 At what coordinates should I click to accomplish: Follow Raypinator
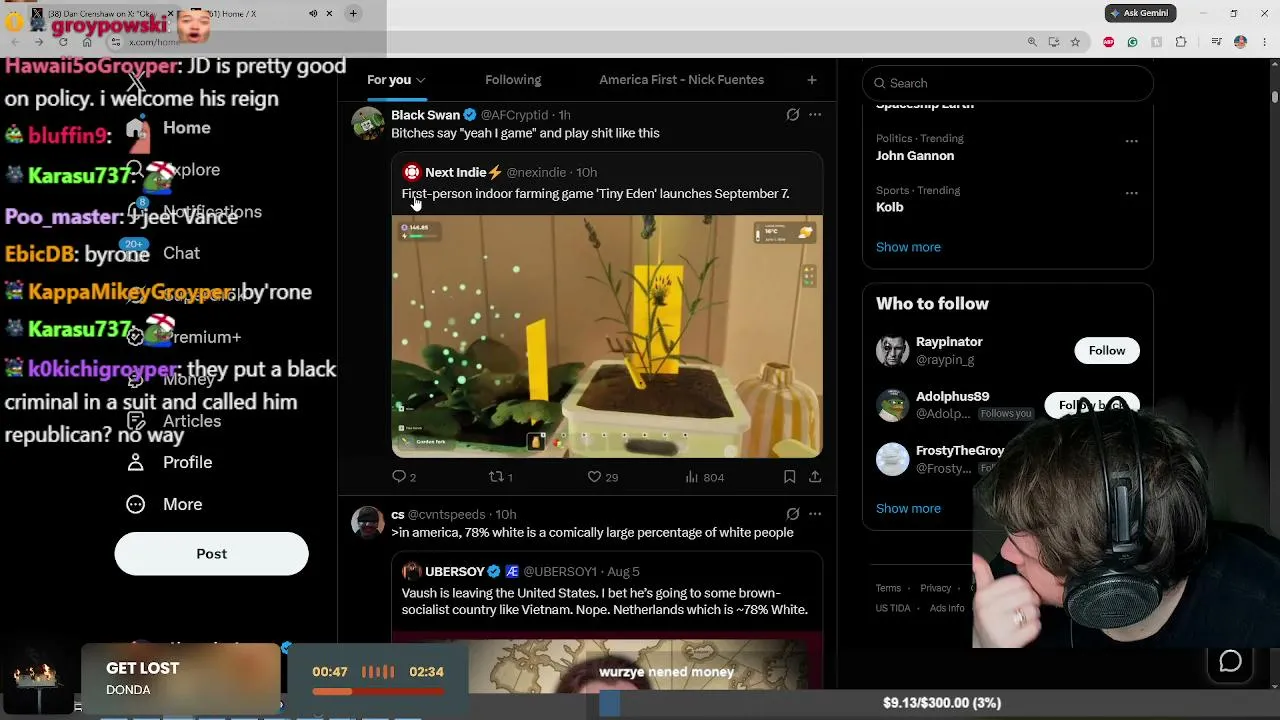click(1107, 350)
